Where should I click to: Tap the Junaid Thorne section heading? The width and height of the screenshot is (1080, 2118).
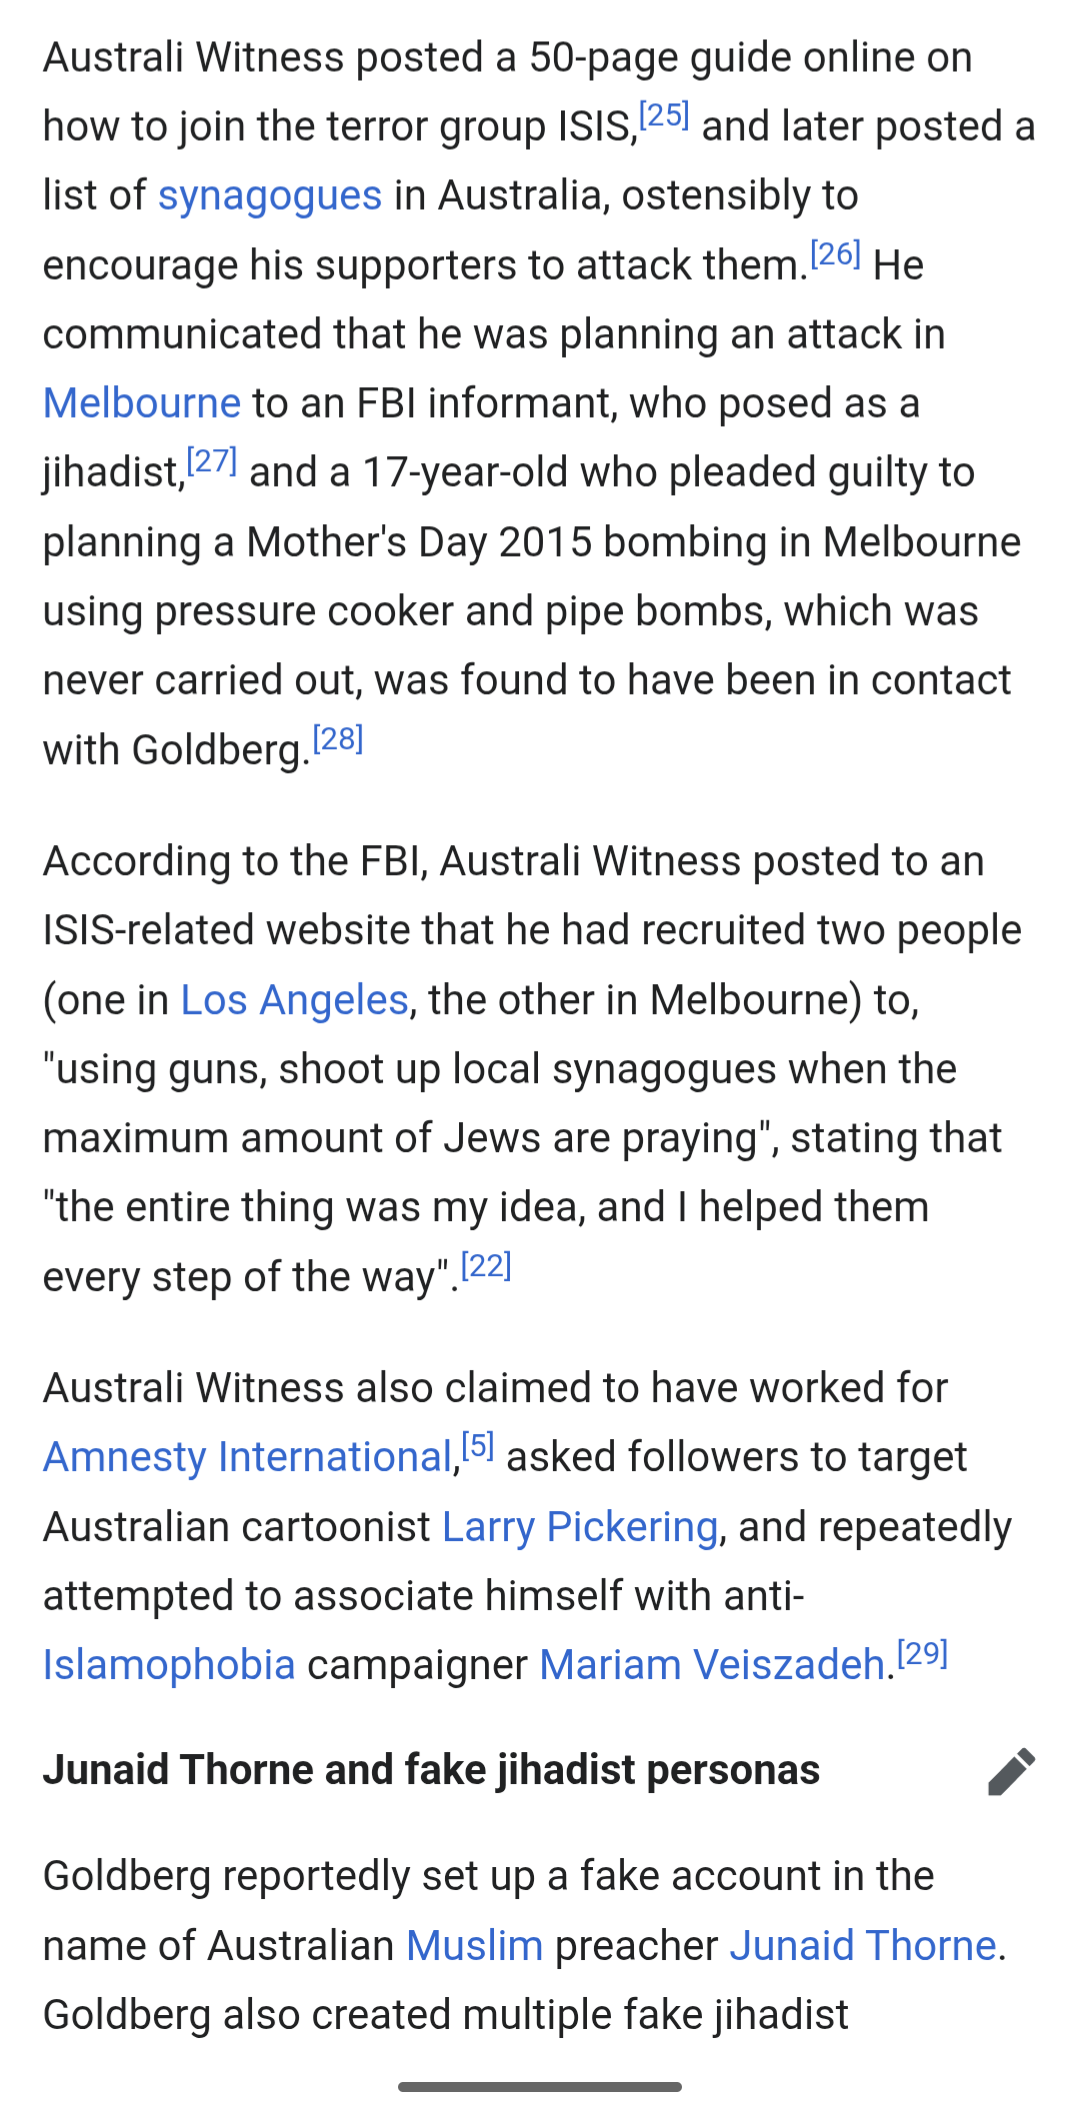tap(431, 1770)
